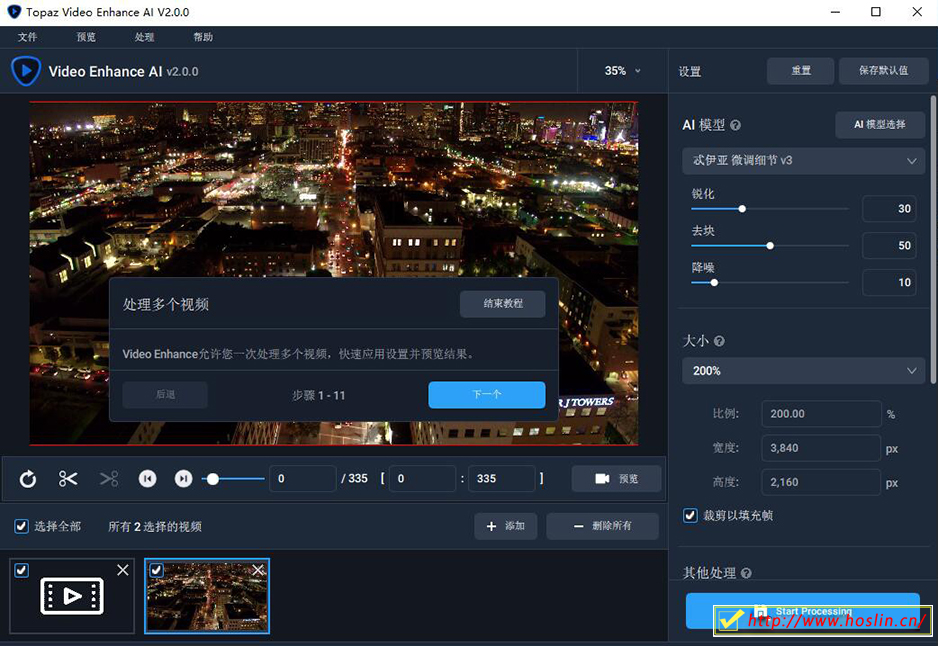Click the Start Processing button
Image resolution: width=938 pixels, height=646 pixels.
pyautogui.click(x=803, y=611)
